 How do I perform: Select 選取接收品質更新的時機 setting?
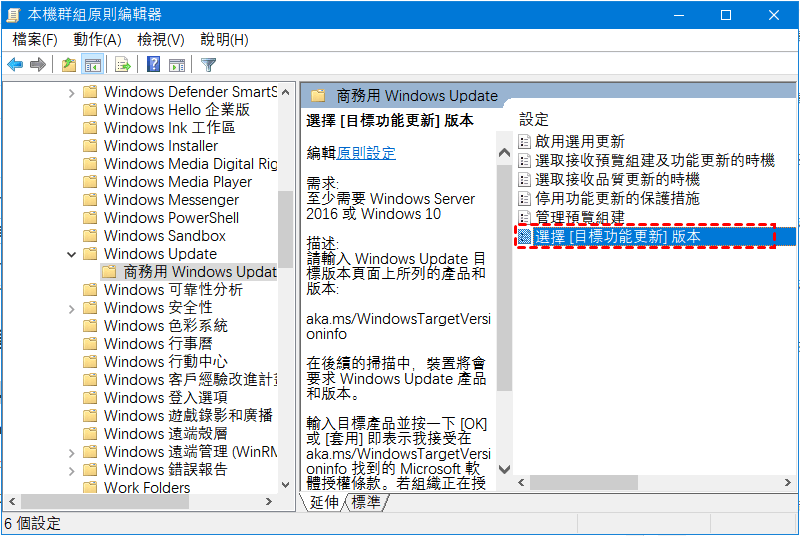pos(617,180)
